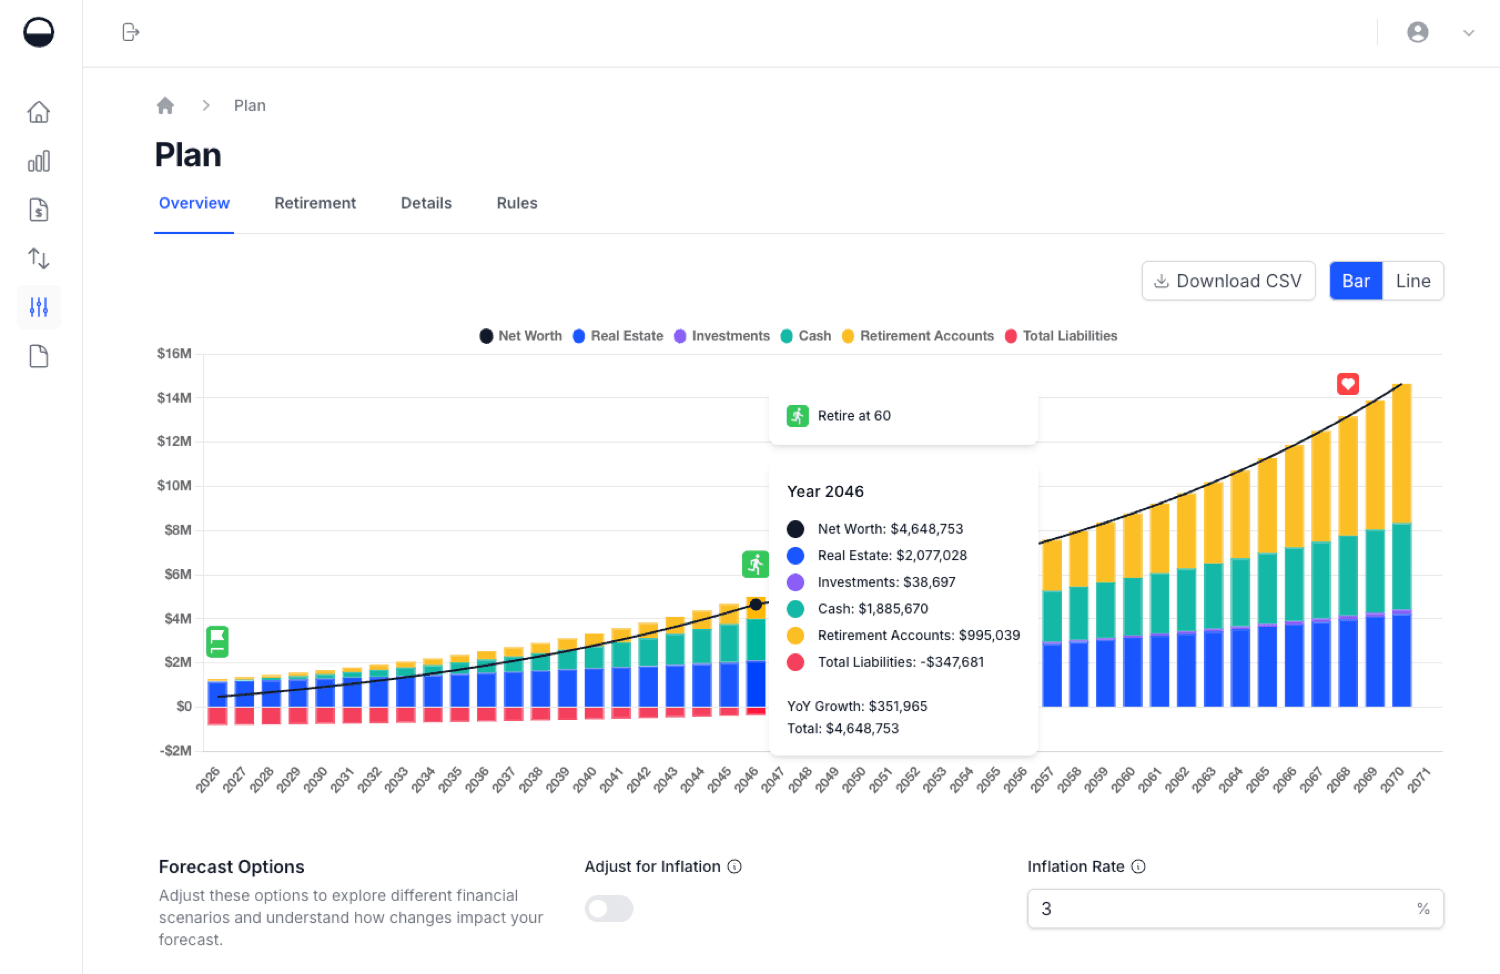Viewport: 1500px width, 974px height.
Task: Toggle Net Worth series in legend
Action: point(520,336)
